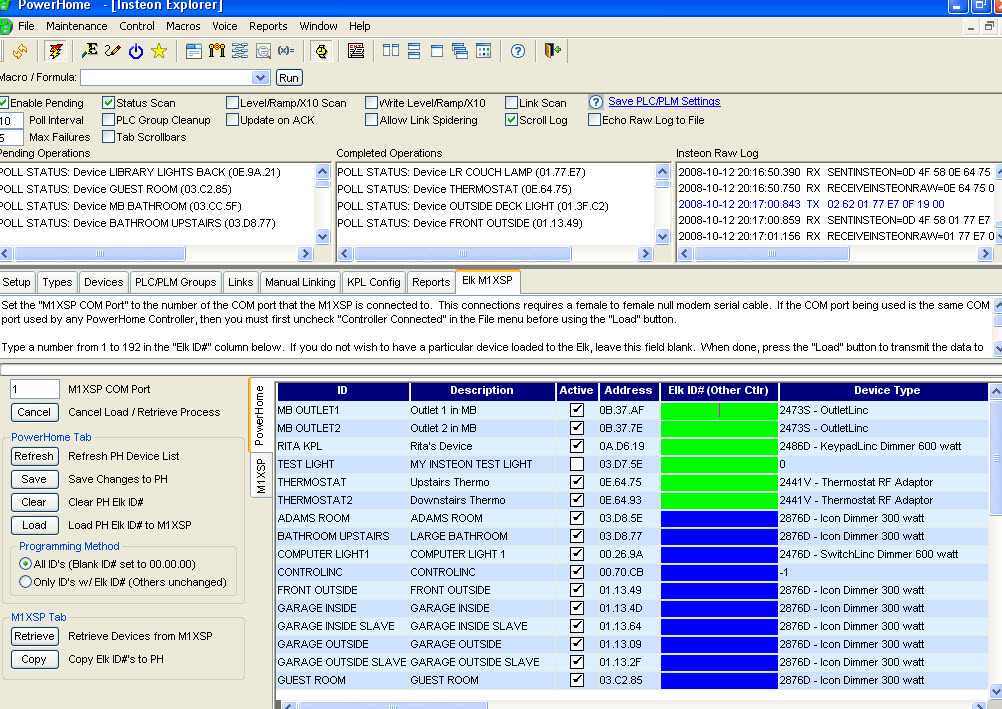Click the blue tree diagram toolbar icon
Viewport: 1002px width, 709px height.
[x=240, y=51]
